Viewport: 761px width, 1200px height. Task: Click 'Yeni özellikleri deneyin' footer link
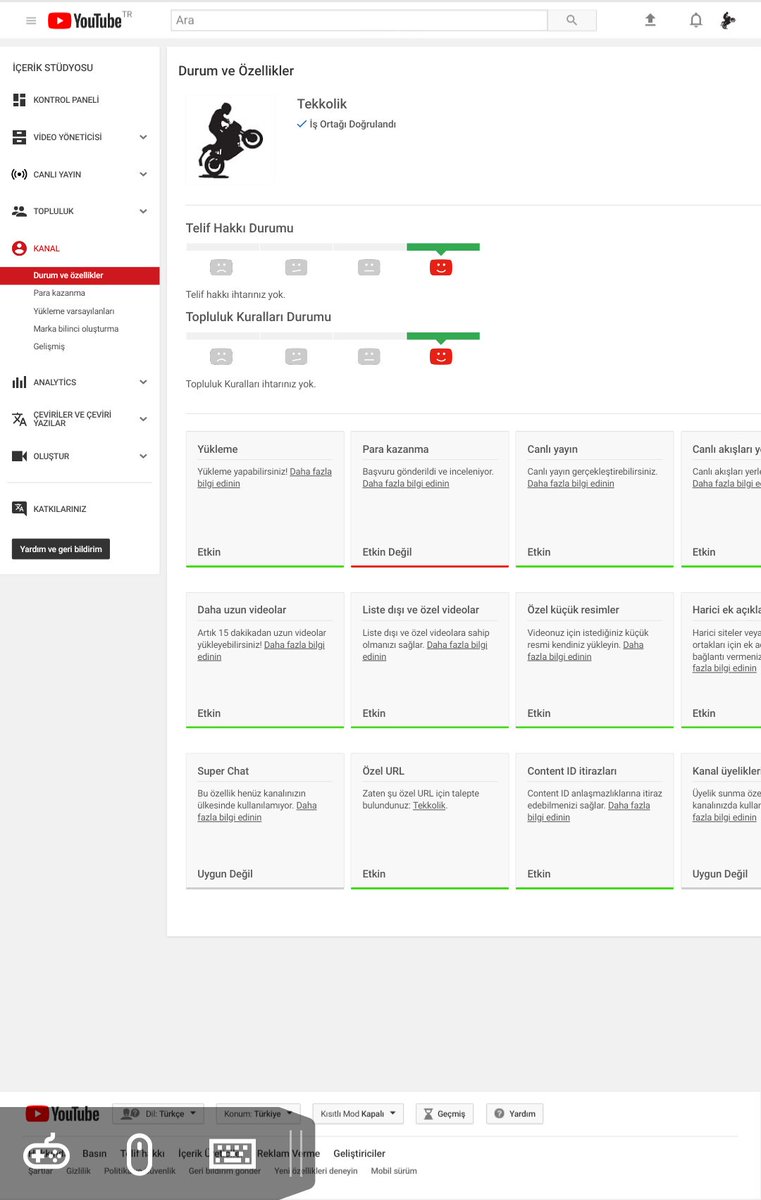click(316, 1171)
